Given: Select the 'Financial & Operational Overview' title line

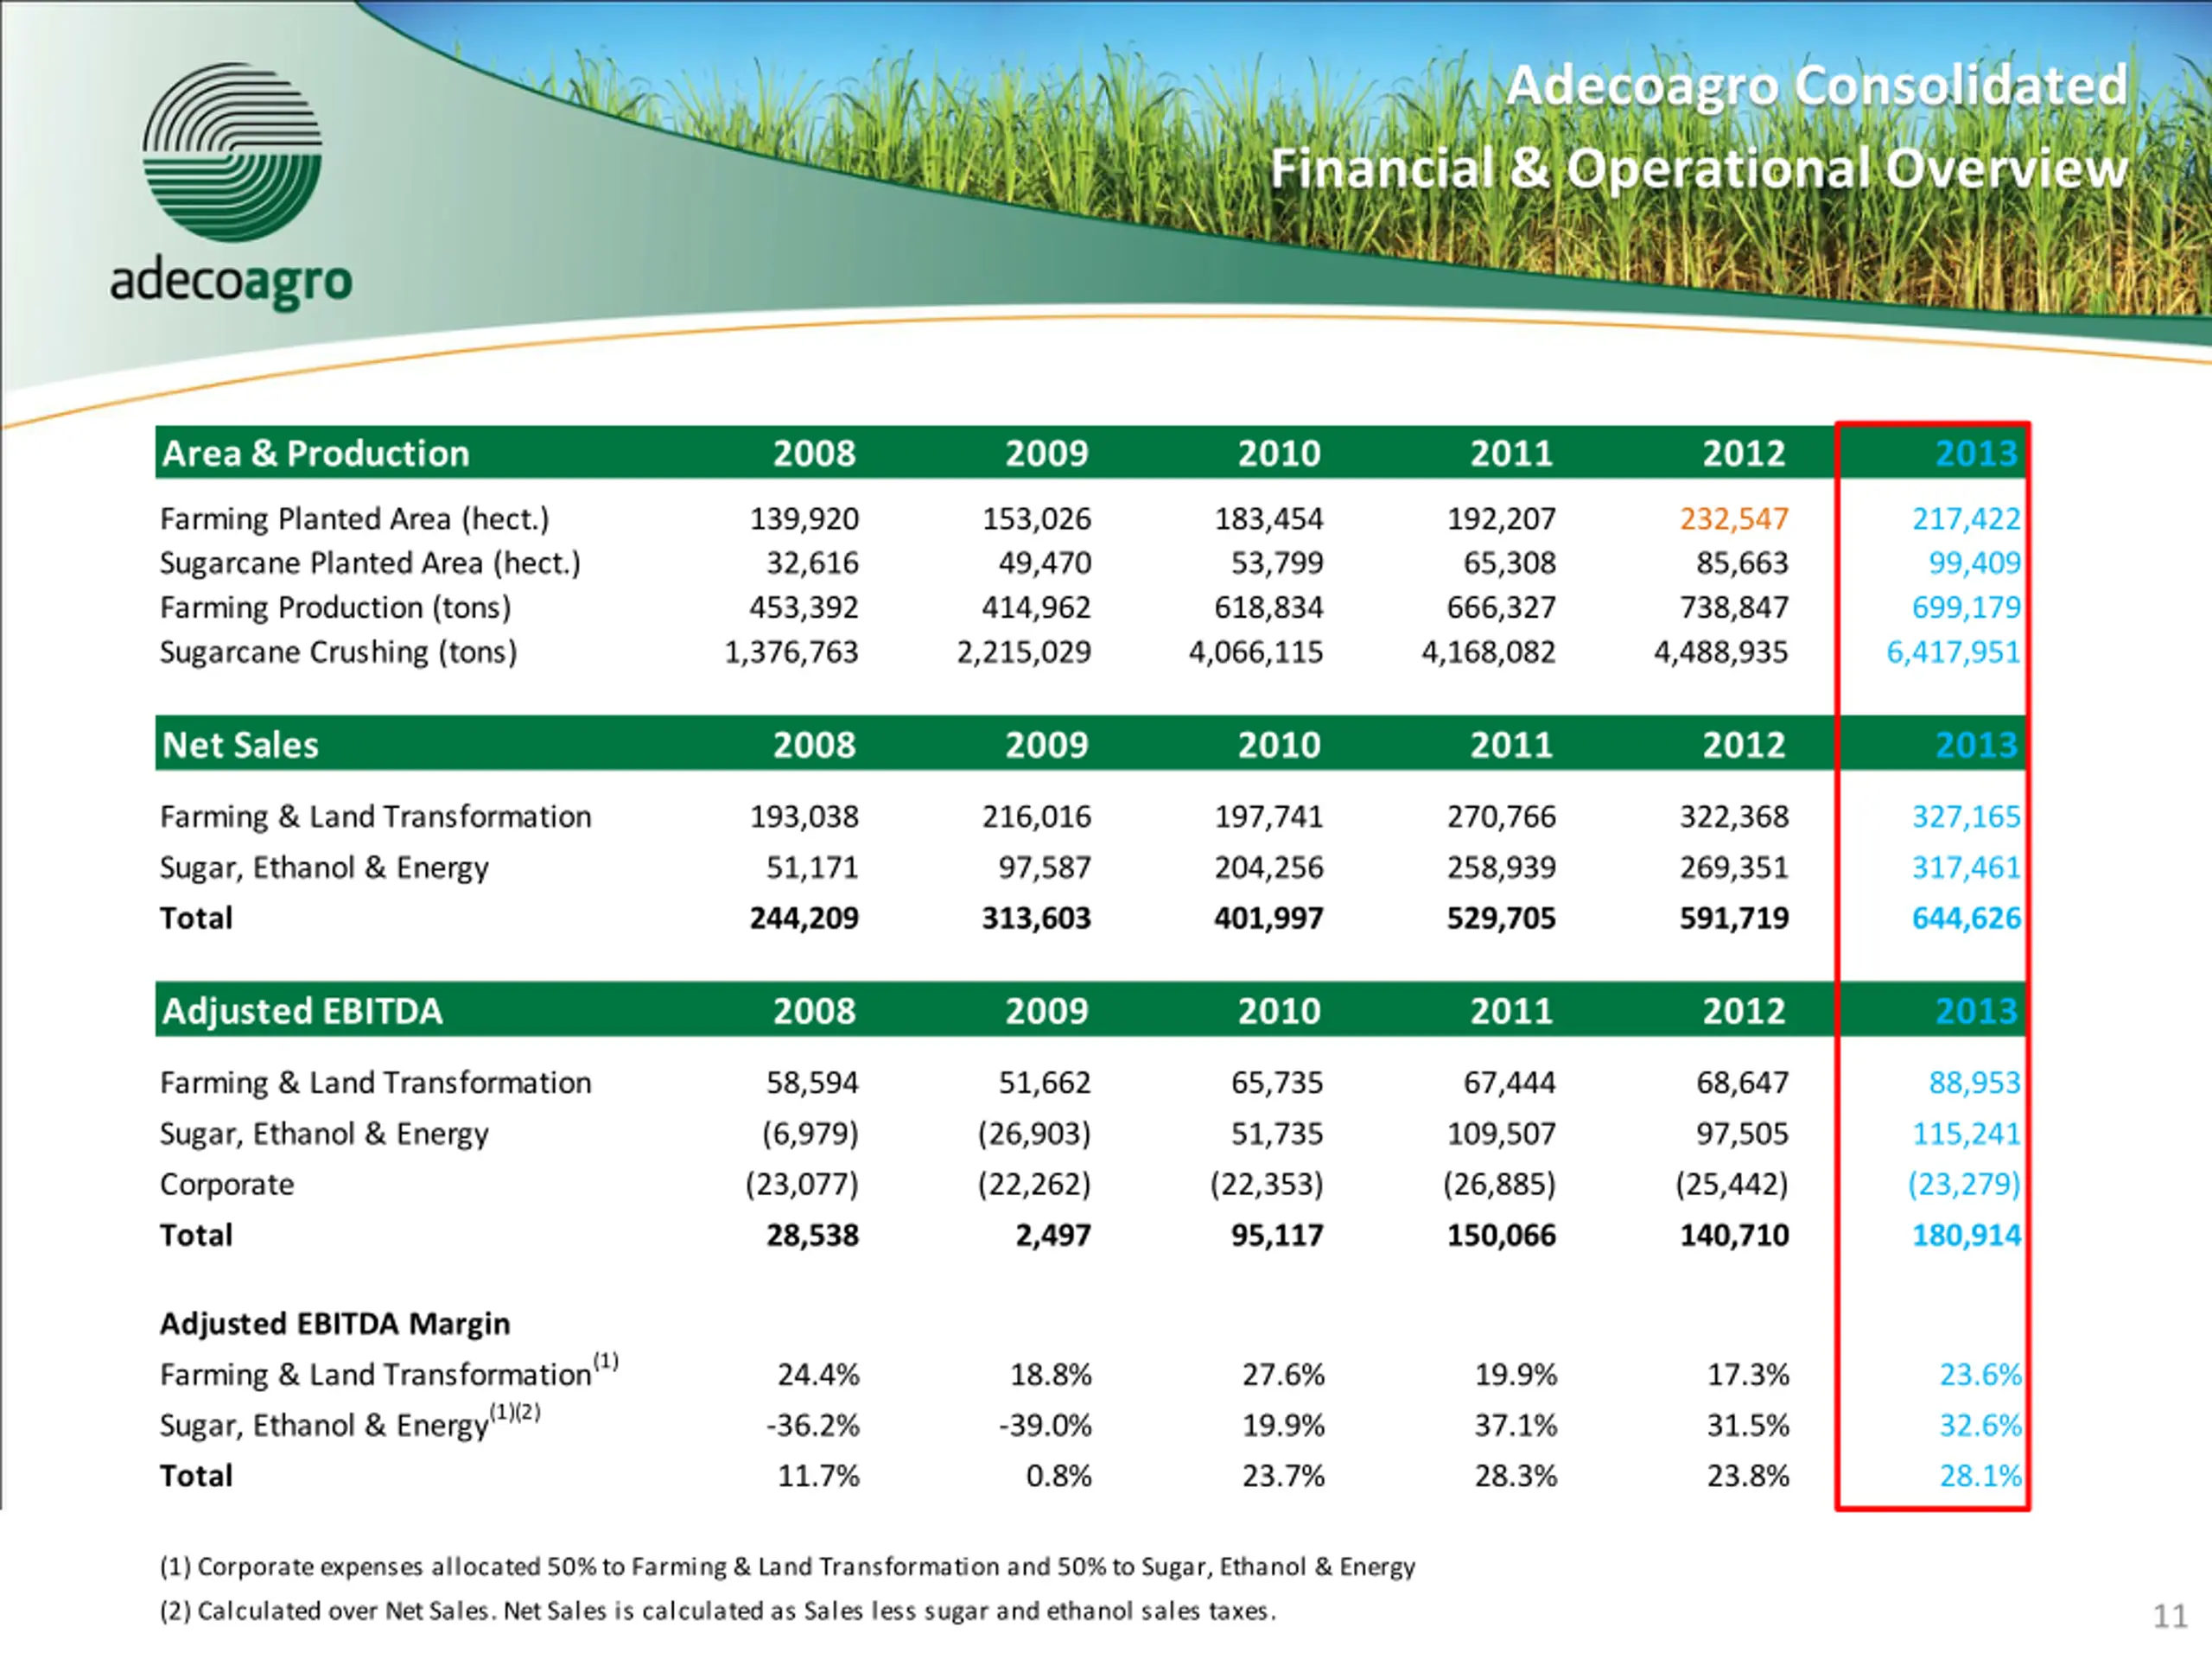Looking at the screenshot, I should click(1699, 168).
